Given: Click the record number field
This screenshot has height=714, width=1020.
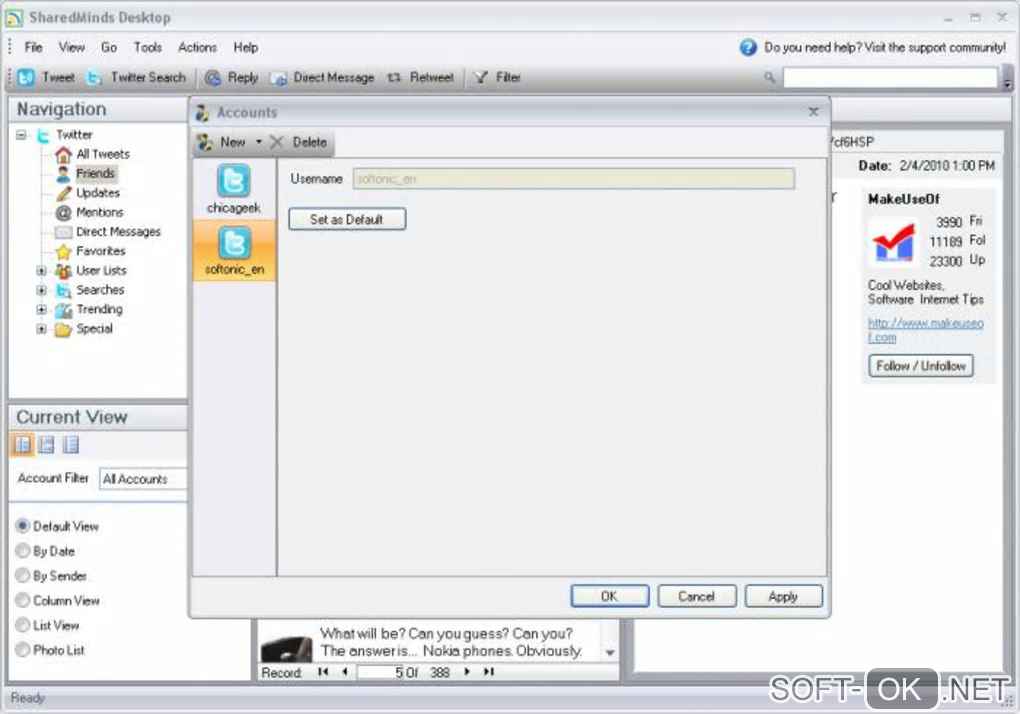Looking at the screenshot, I should tap(379, 672).
